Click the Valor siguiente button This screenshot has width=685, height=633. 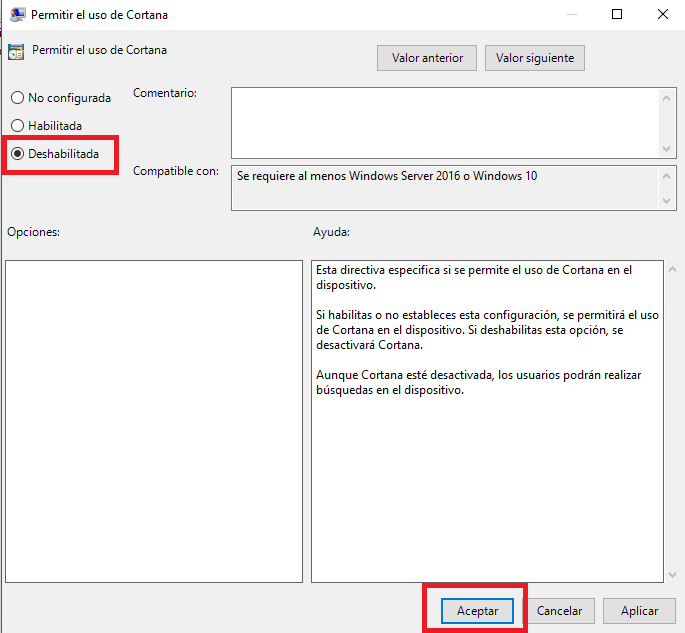pos(535,58)
